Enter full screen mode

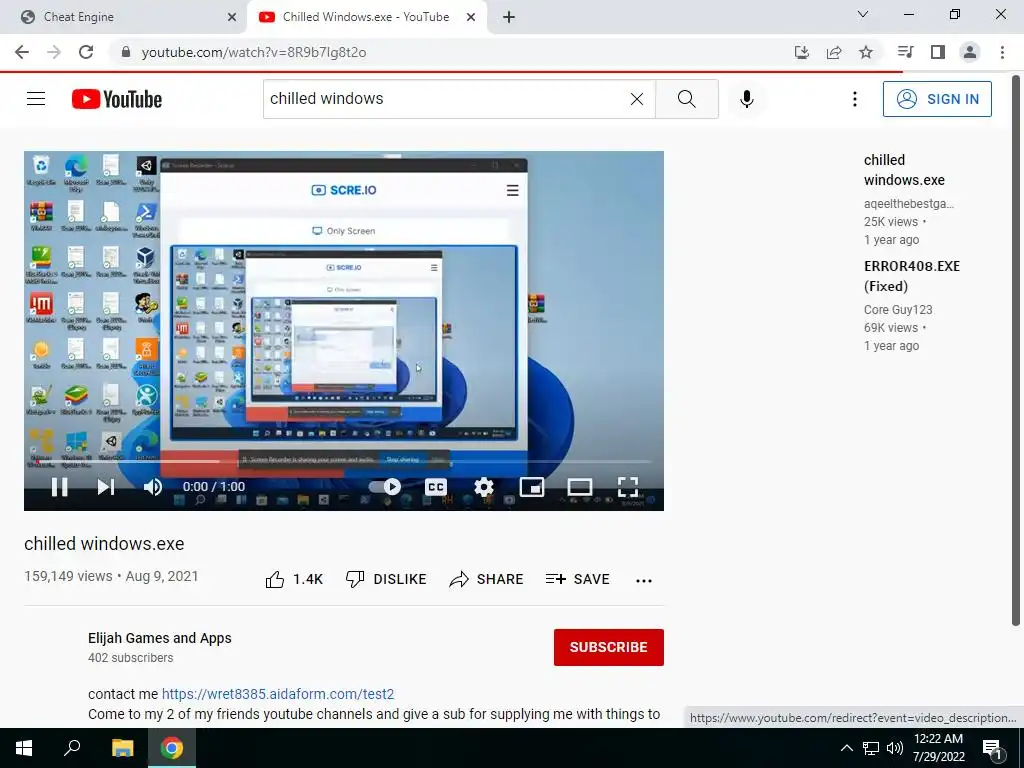click(628, 487)
